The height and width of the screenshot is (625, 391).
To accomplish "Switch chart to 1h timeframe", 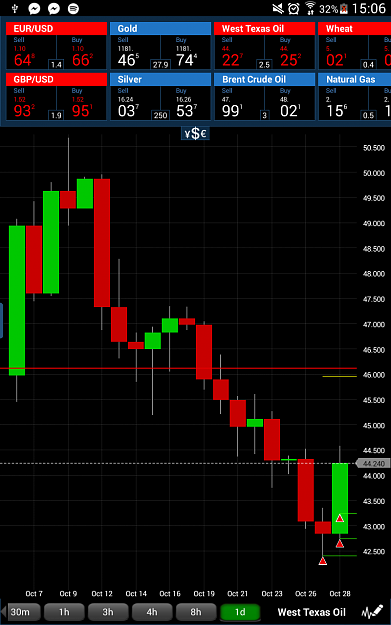I will click(64, 612).
